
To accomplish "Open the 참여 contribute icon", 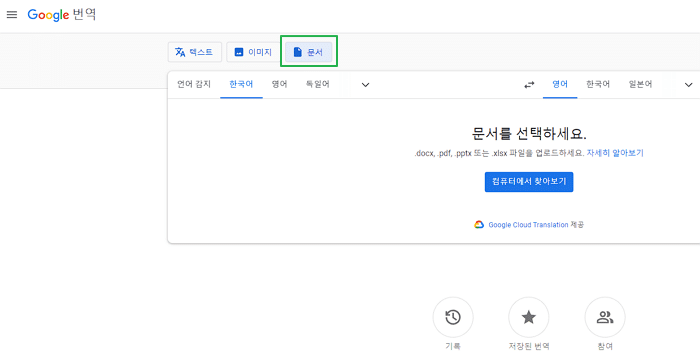I will [x=605, y=317].
